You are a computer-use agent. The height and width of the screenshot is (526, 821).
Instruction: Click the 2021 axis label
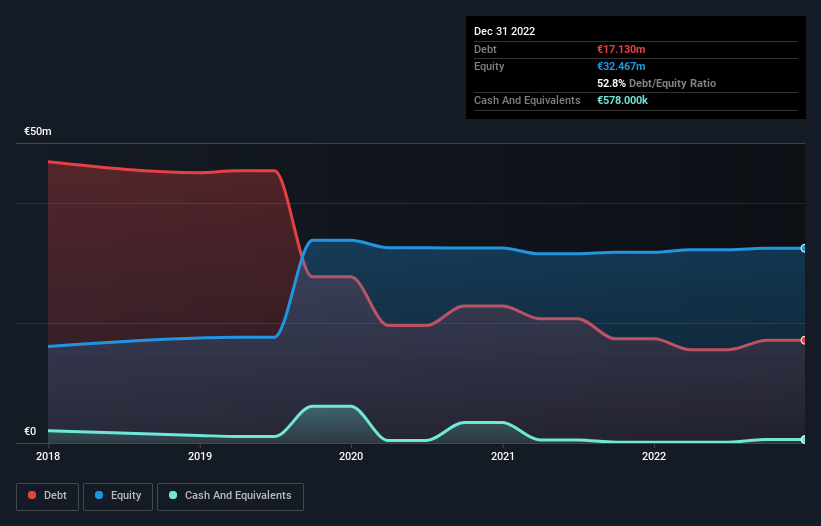click(x=503, y=456)
